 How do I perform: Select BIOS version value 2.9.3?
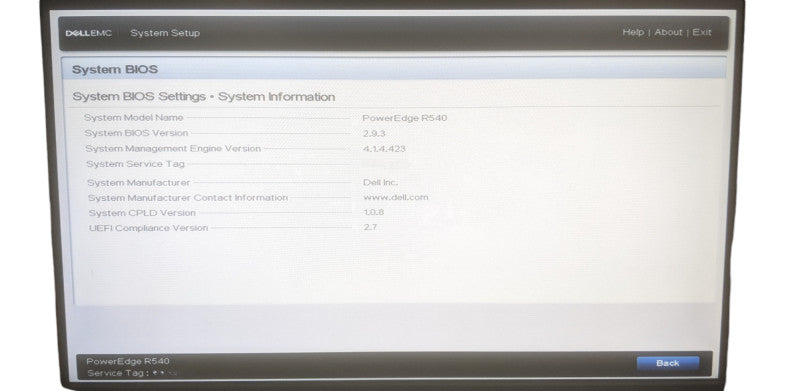pyautogui.click(x=374, y=133)
